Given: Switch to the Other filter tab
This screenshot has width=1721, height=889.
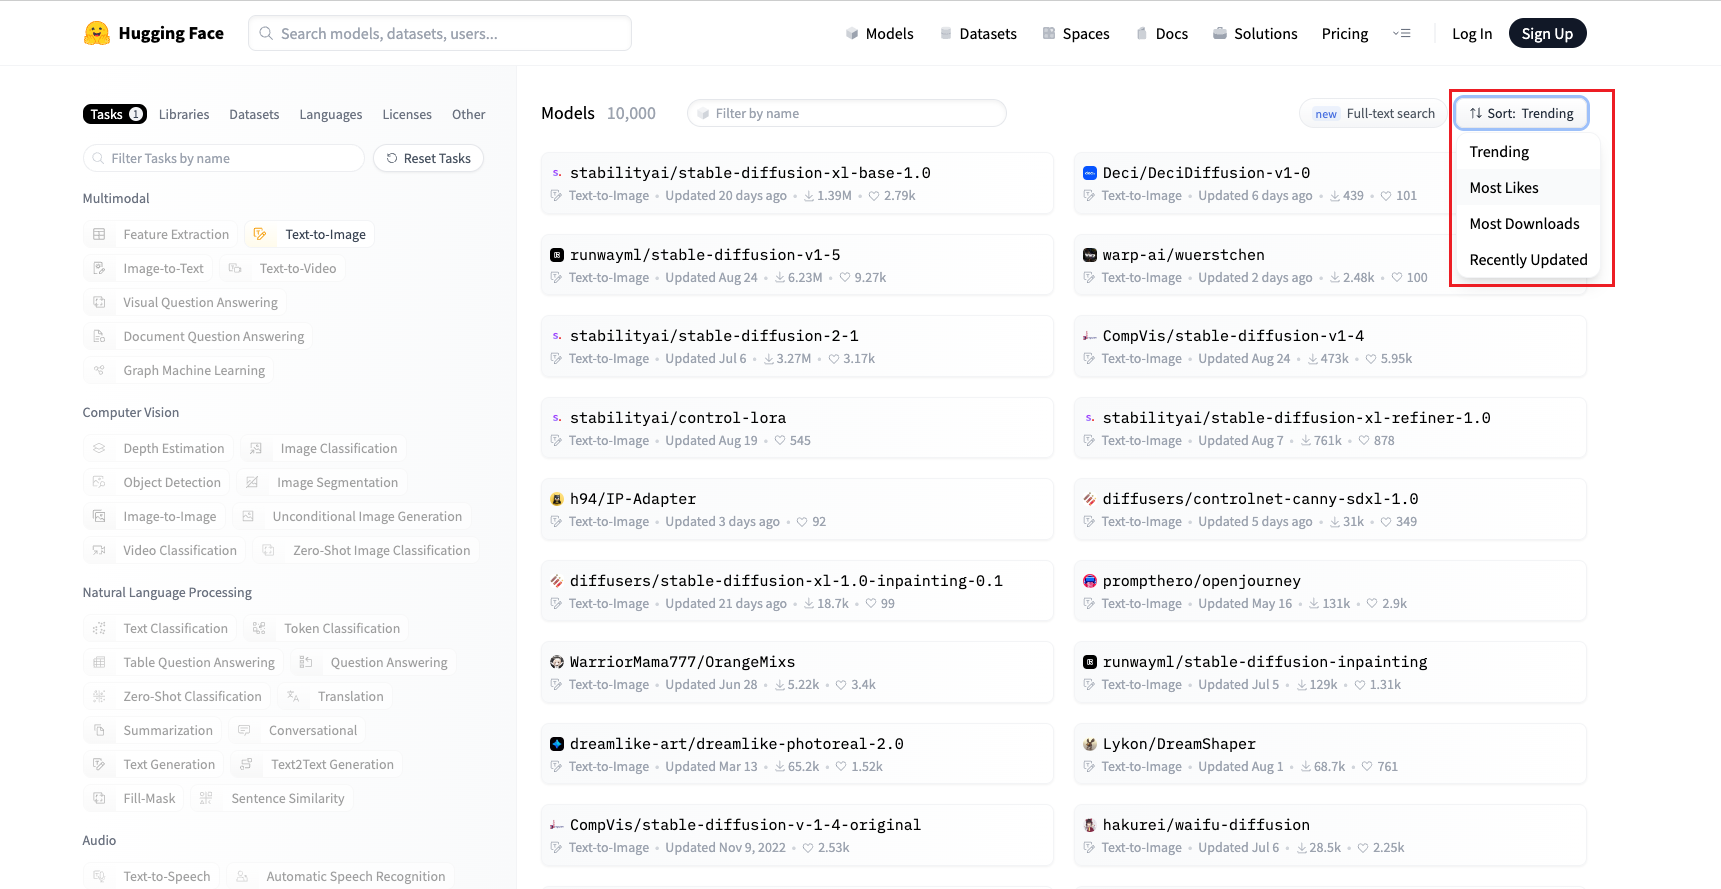Looking at the screenshot, I should pos(469,114).
